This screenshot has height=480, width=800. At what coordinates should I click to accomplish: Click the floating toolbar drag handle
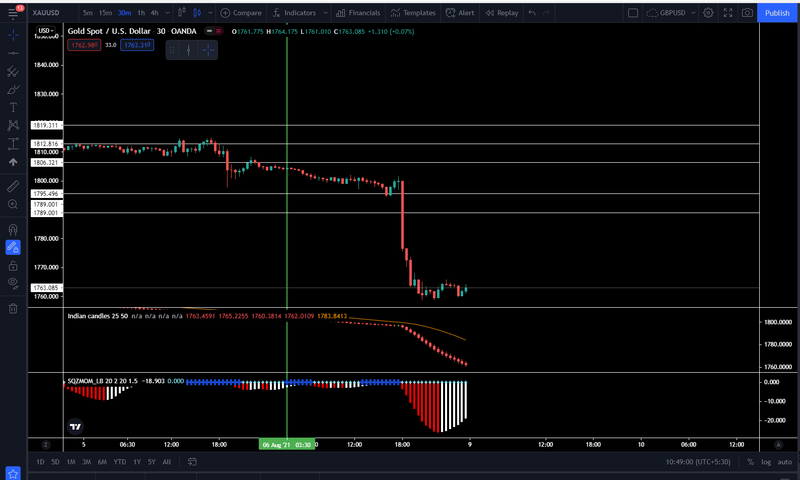(172, 50)
